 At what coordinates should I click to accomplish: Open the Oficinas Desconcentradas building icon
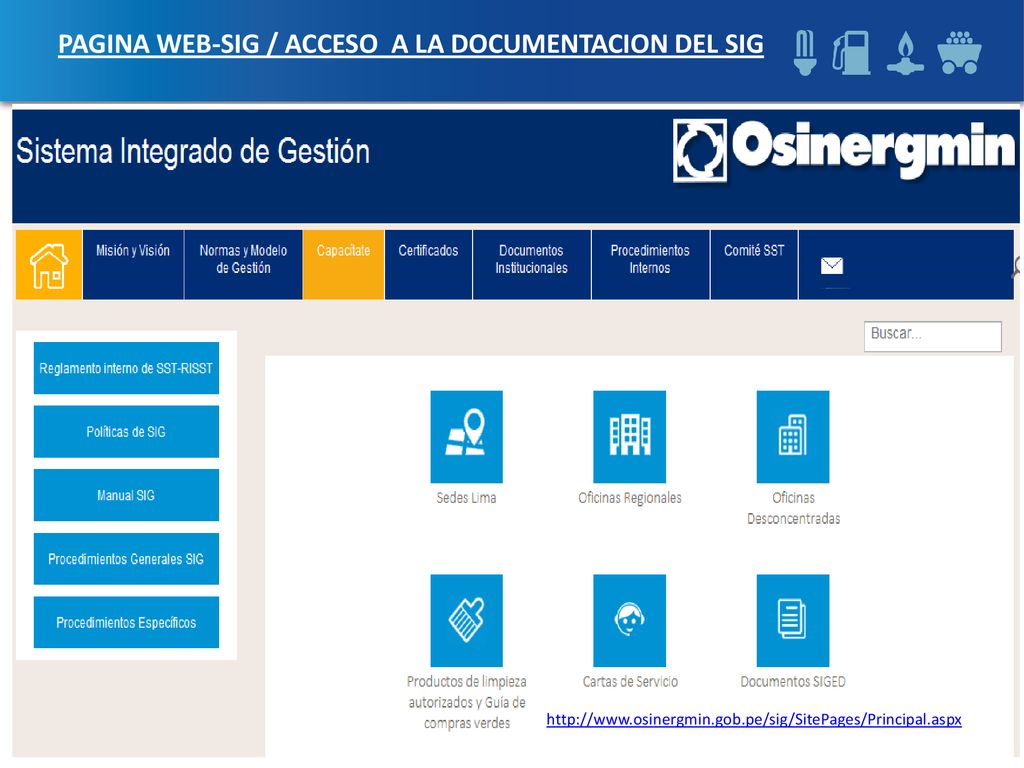click(793, 436)
